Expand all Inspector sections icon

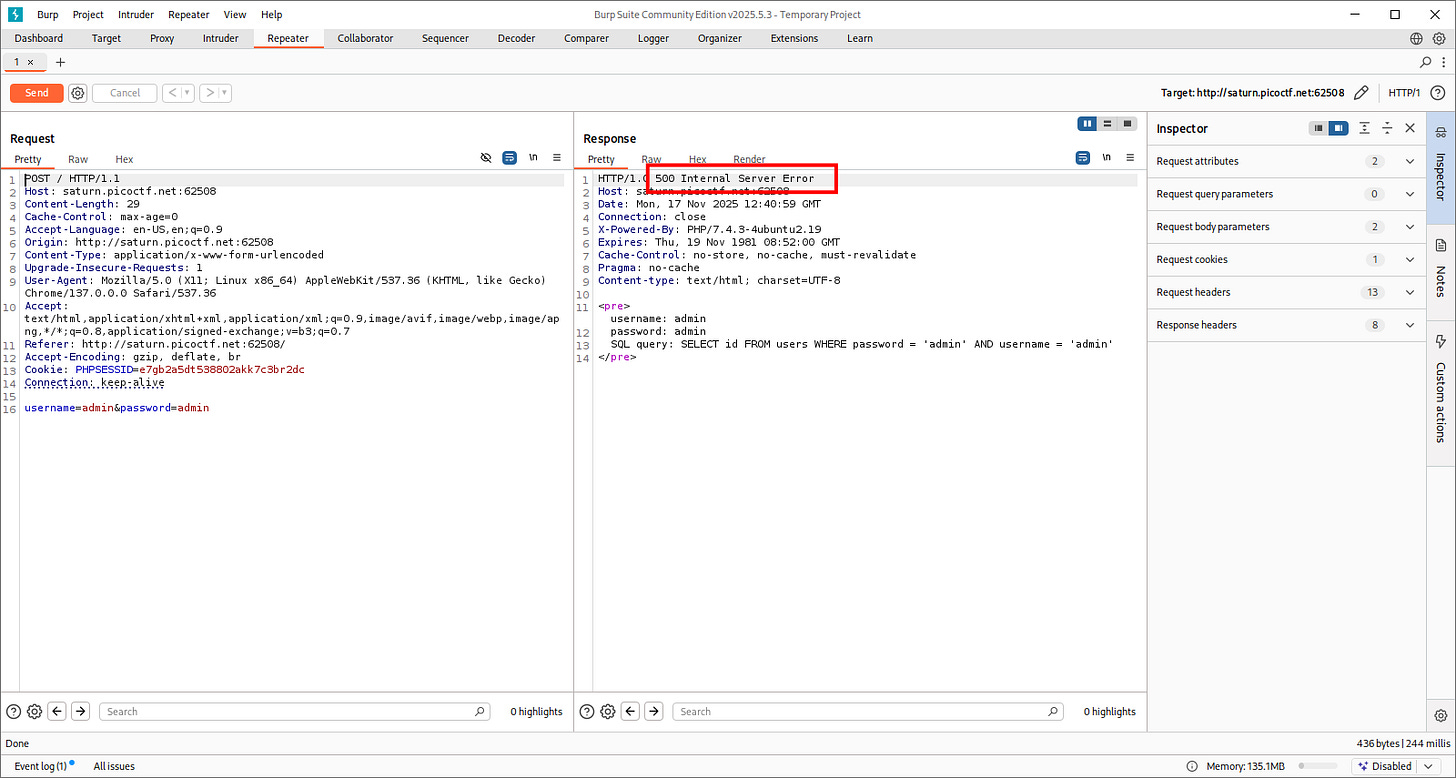coord(1365,128)
